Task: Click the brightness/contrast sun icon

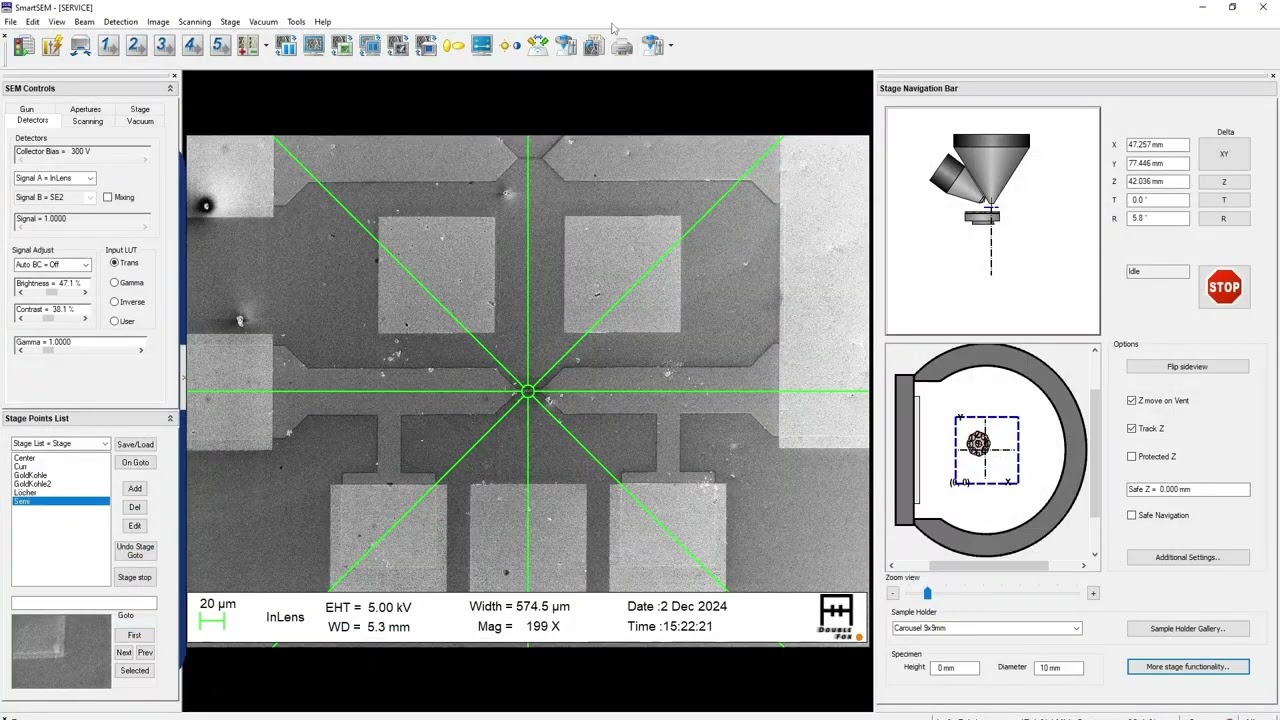Action: [510, 45]
